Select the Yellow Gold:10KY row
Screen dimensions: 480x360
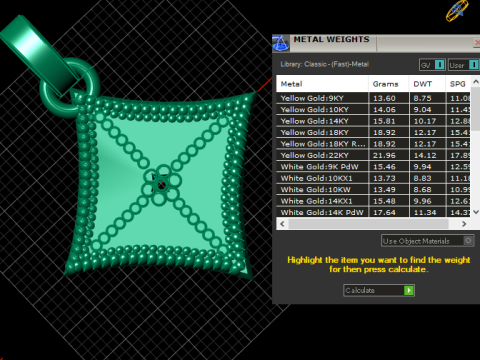click(x=373, y=110)
